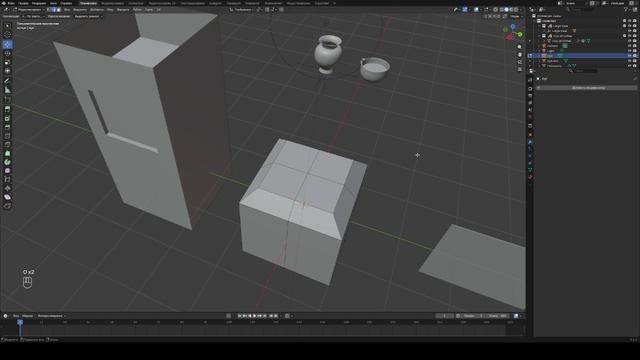Disable render of the Camera row
640x360 pixels.
635,46
